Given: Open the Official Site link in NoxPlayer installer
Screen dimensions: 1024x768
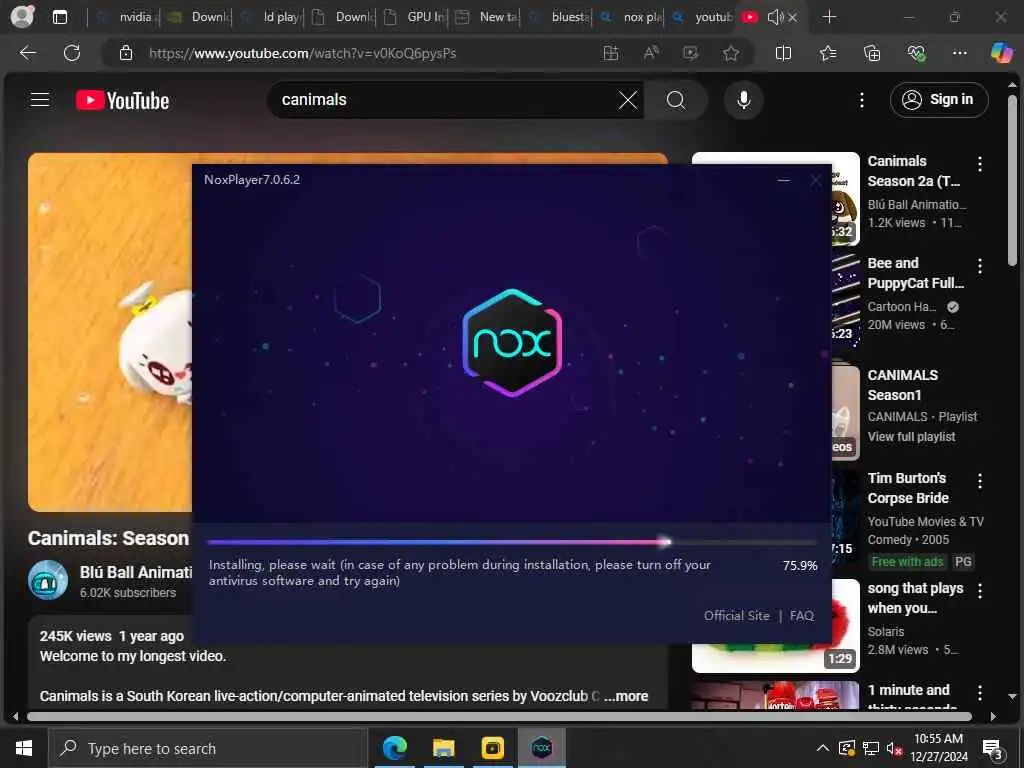Looking at the screenshot, I should (x=737, y=615).
